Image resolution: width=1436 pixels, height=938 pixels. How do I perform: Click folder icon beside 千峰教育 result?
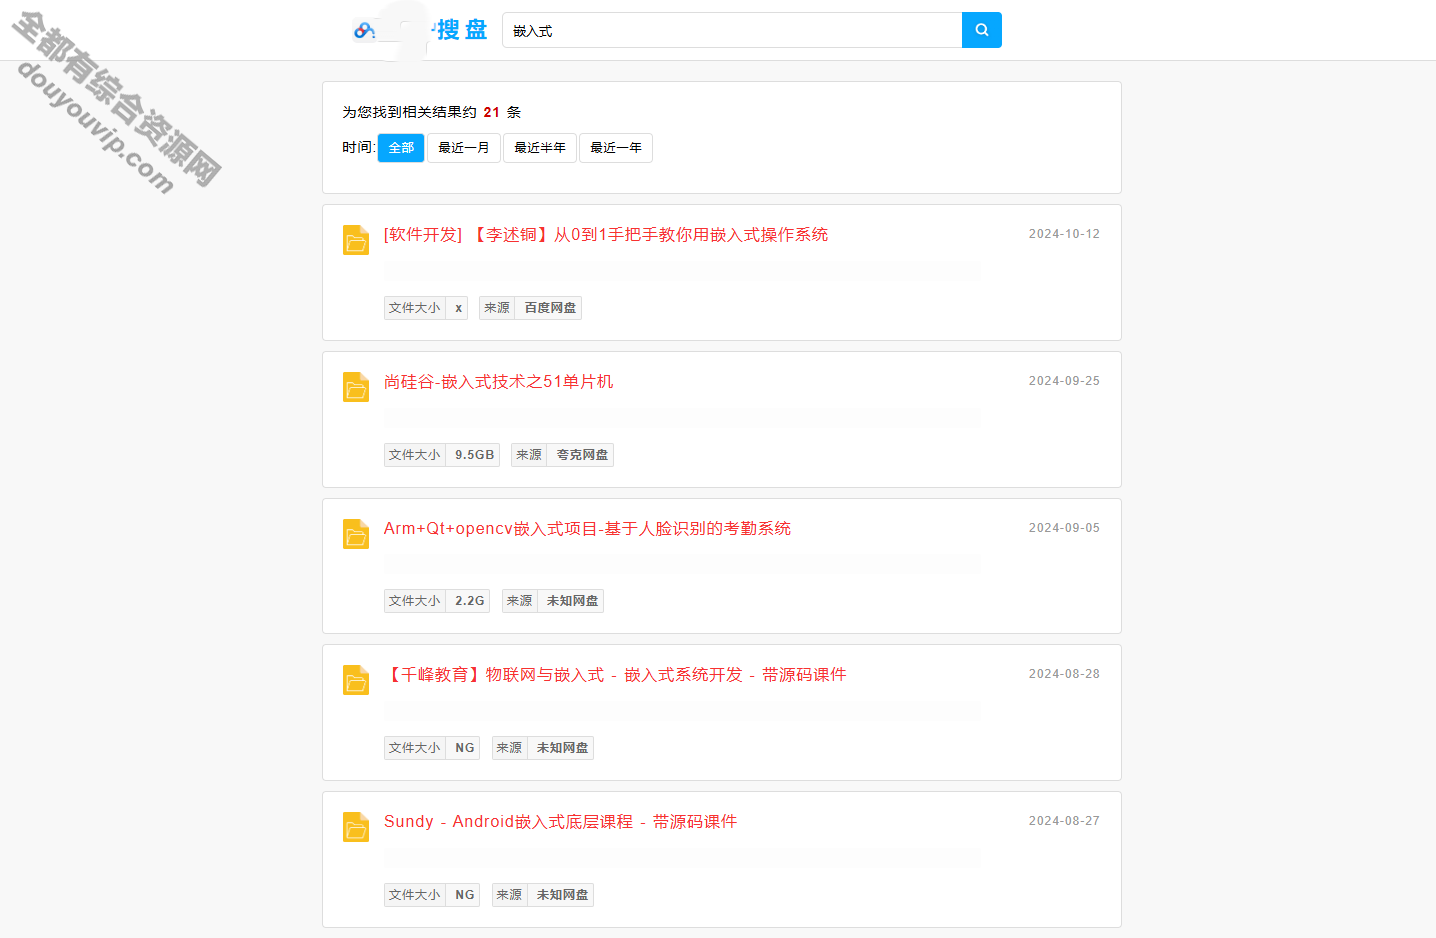click(x=356, y=680)
